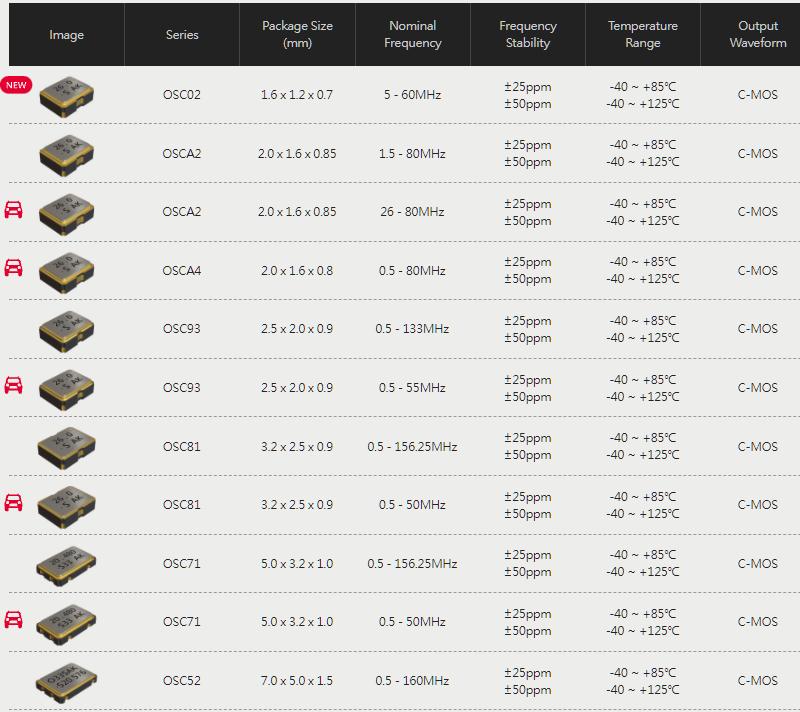Image resolution: width=800 pixels, height=712 pixels.
Task: Open the OSC02 oscillator product image
Action: click(x=67, y=96)
